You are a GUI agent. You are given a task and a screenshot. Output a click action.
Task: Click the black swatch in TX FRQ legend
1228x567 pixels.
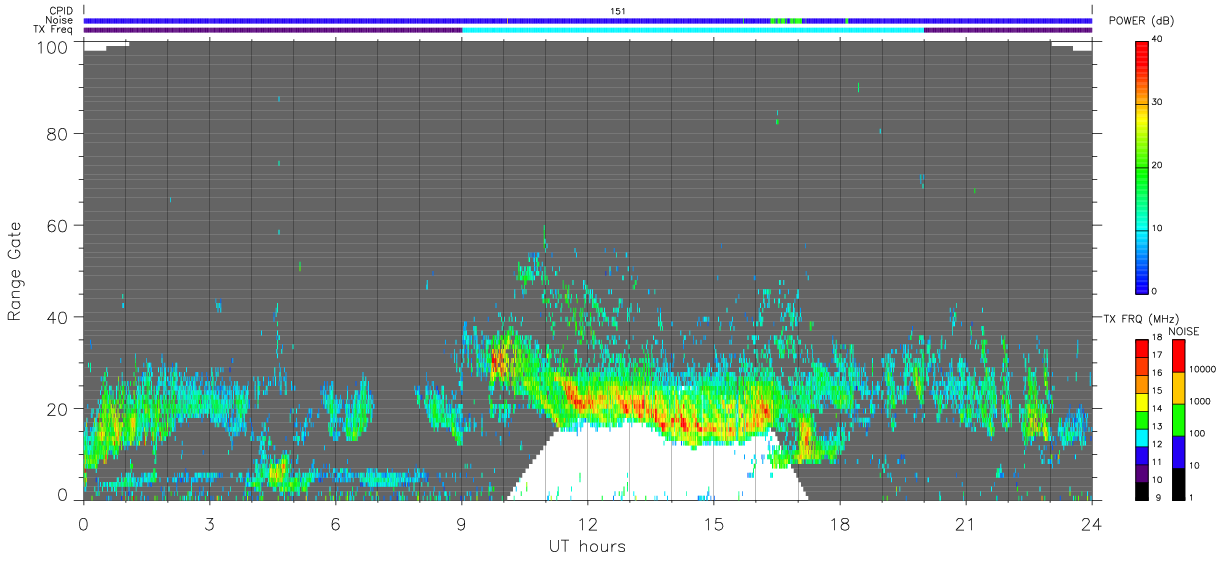coord(1142,492)
